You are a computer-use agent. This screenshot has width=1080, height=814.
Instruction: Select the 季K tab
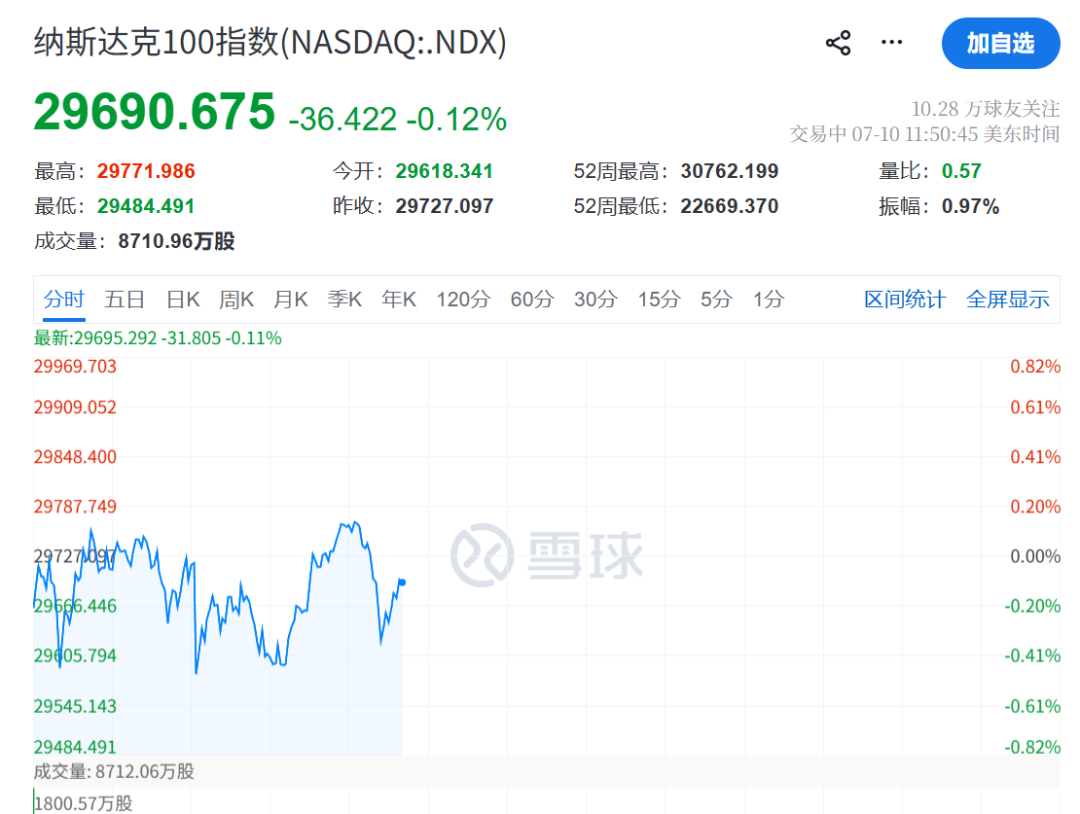coord(344,300)
